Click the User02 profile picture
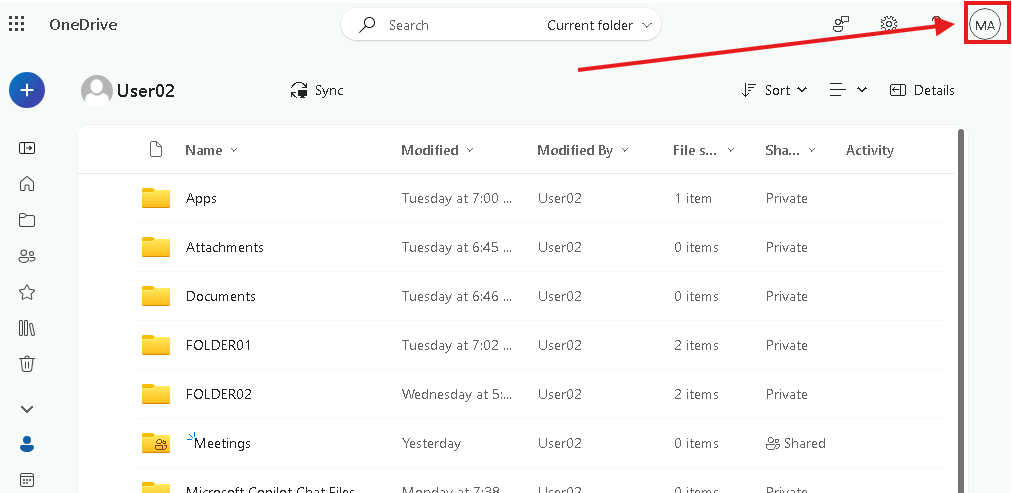1012x493 pixels. point(96,90)
